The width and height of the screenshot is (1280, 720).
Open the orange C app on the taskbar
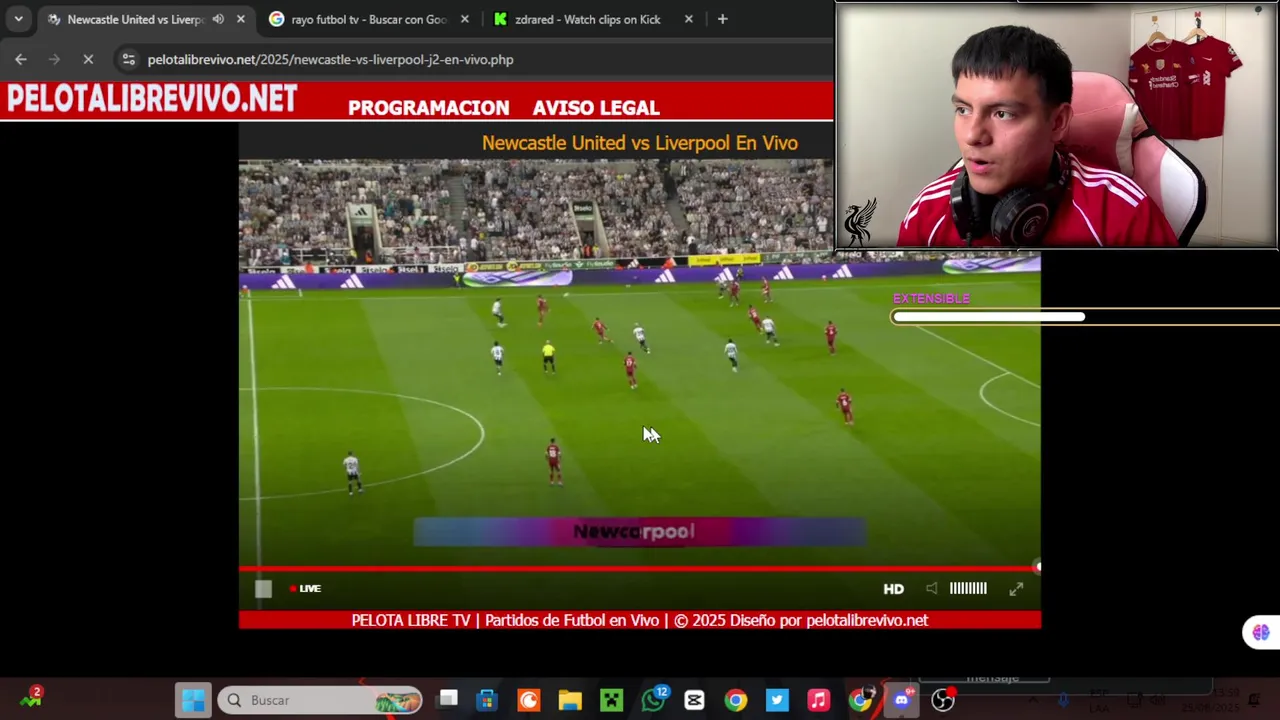click(528, 700)
